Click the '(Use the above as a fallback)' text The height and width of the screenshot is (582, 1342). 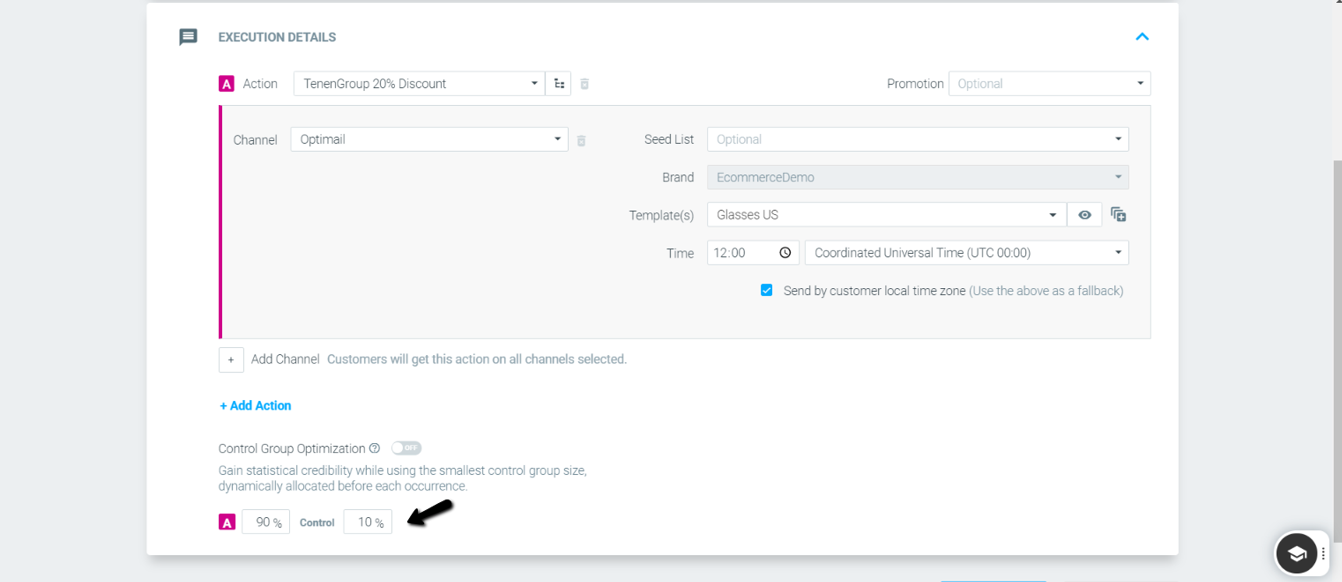click(1046, 291)
